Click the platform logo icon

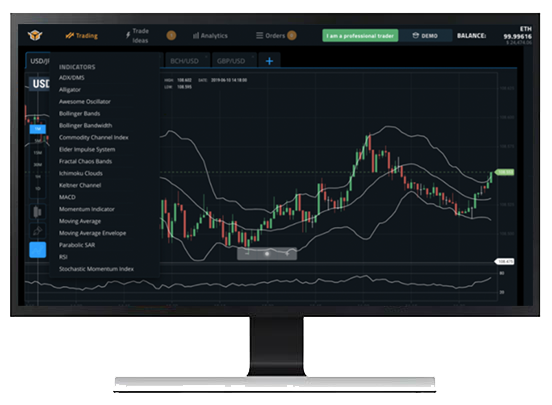(x=35, y=35)
